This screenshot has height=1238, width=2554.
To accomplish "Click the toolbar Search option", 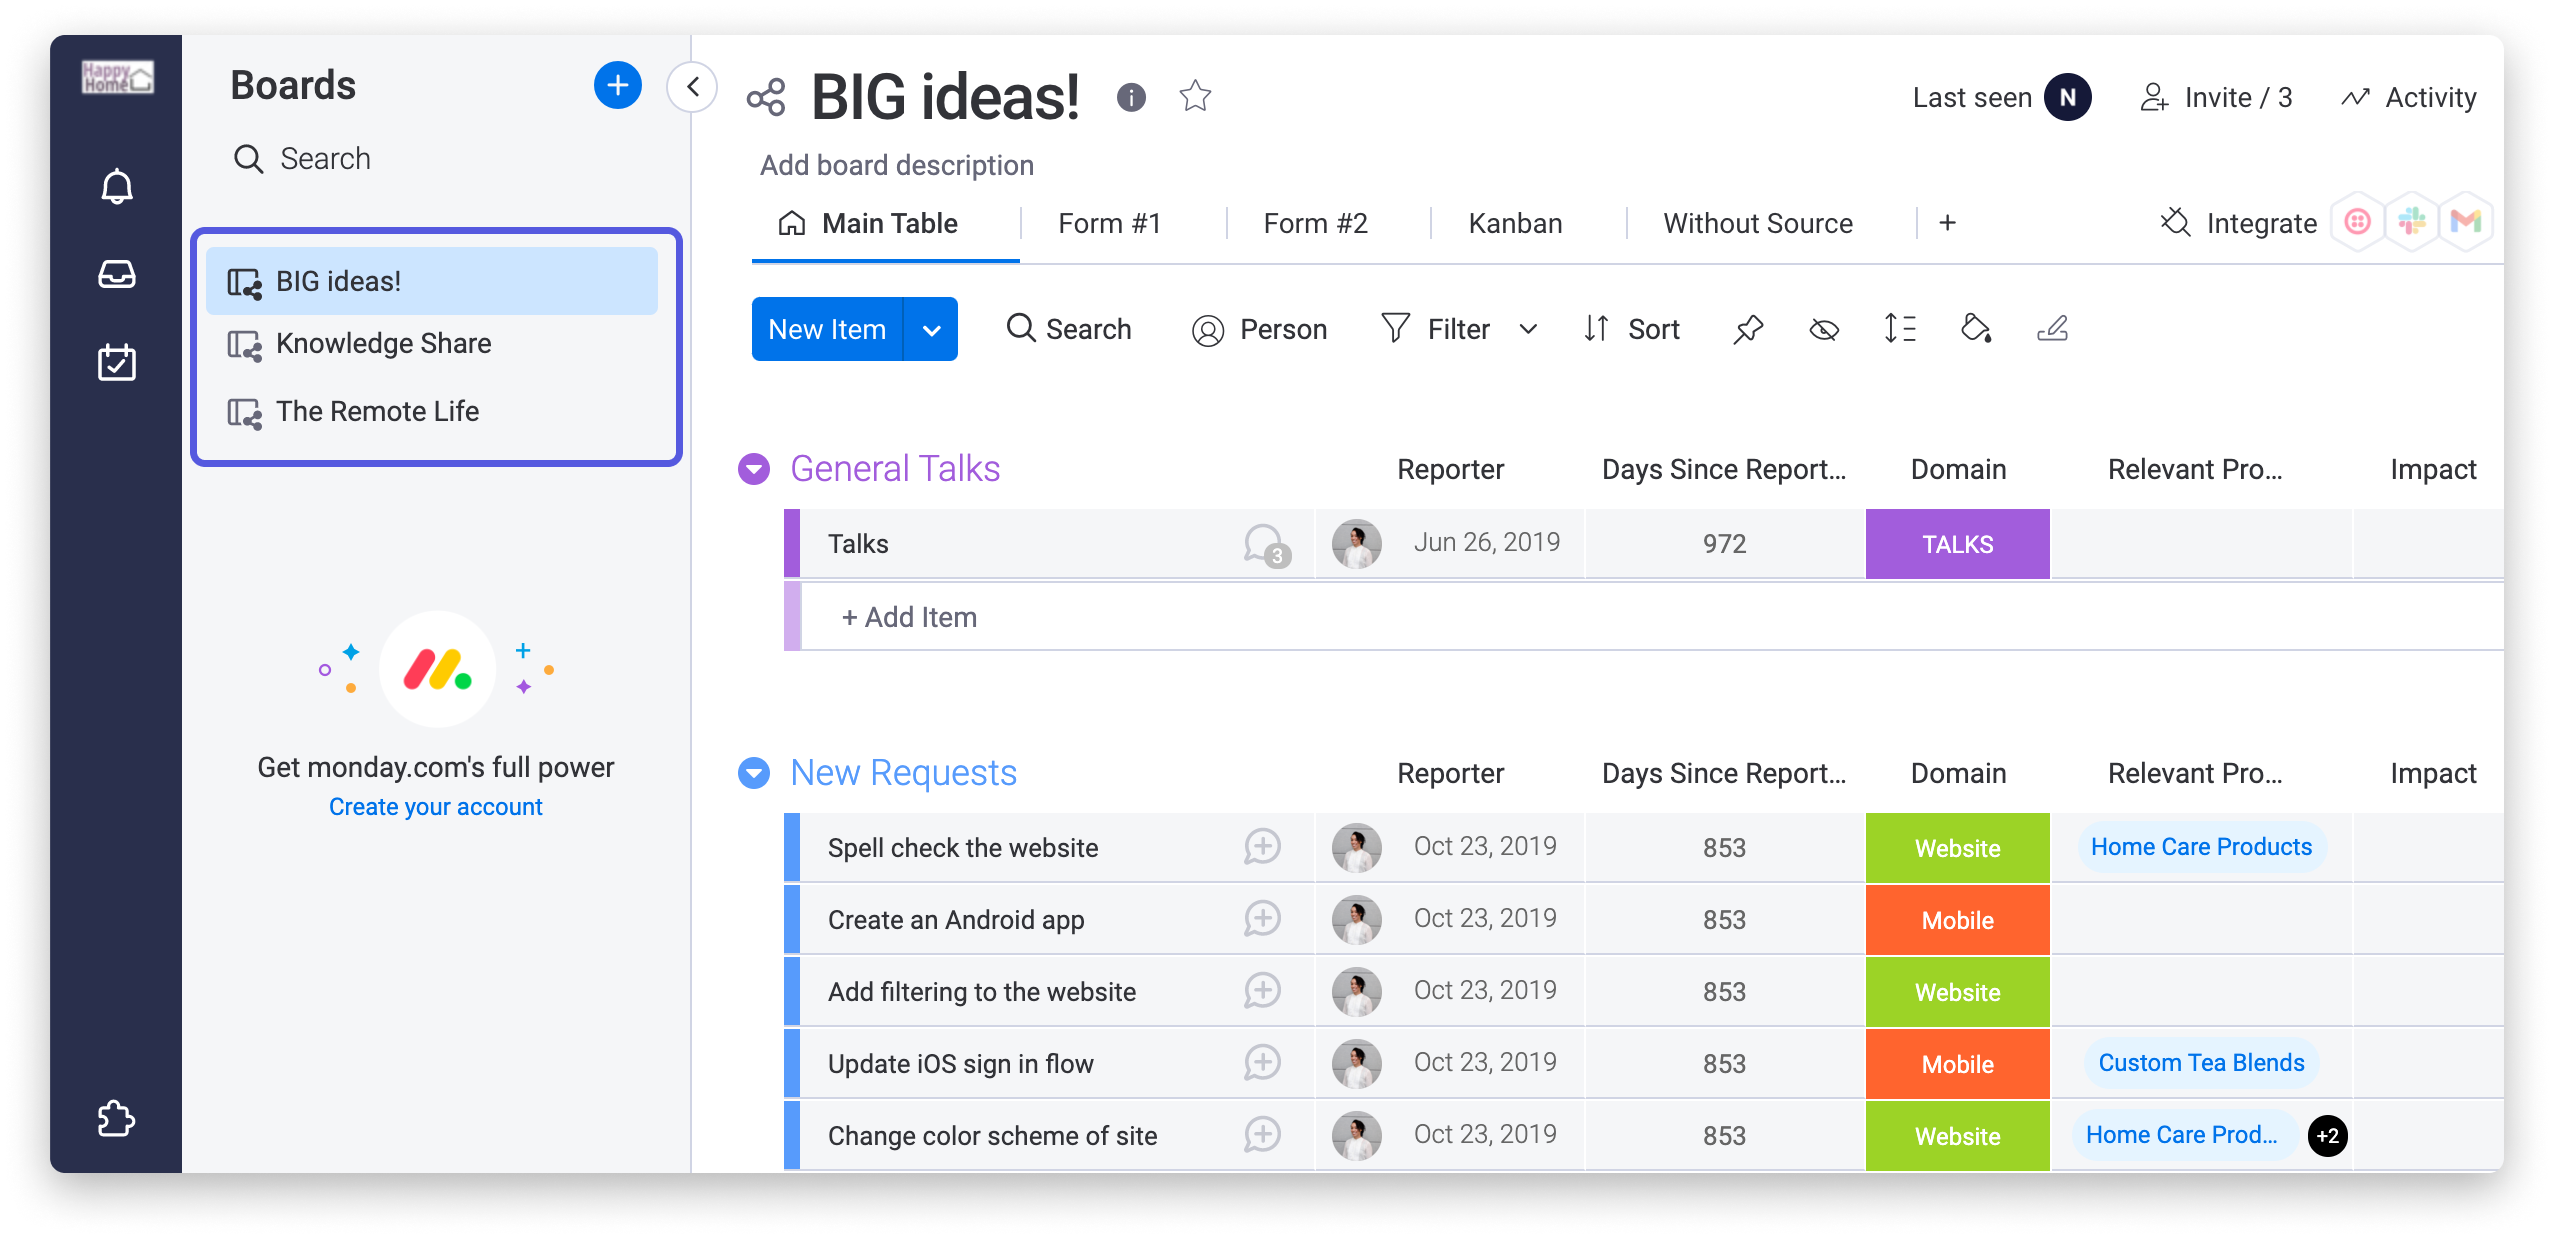I will (1069, 329).
